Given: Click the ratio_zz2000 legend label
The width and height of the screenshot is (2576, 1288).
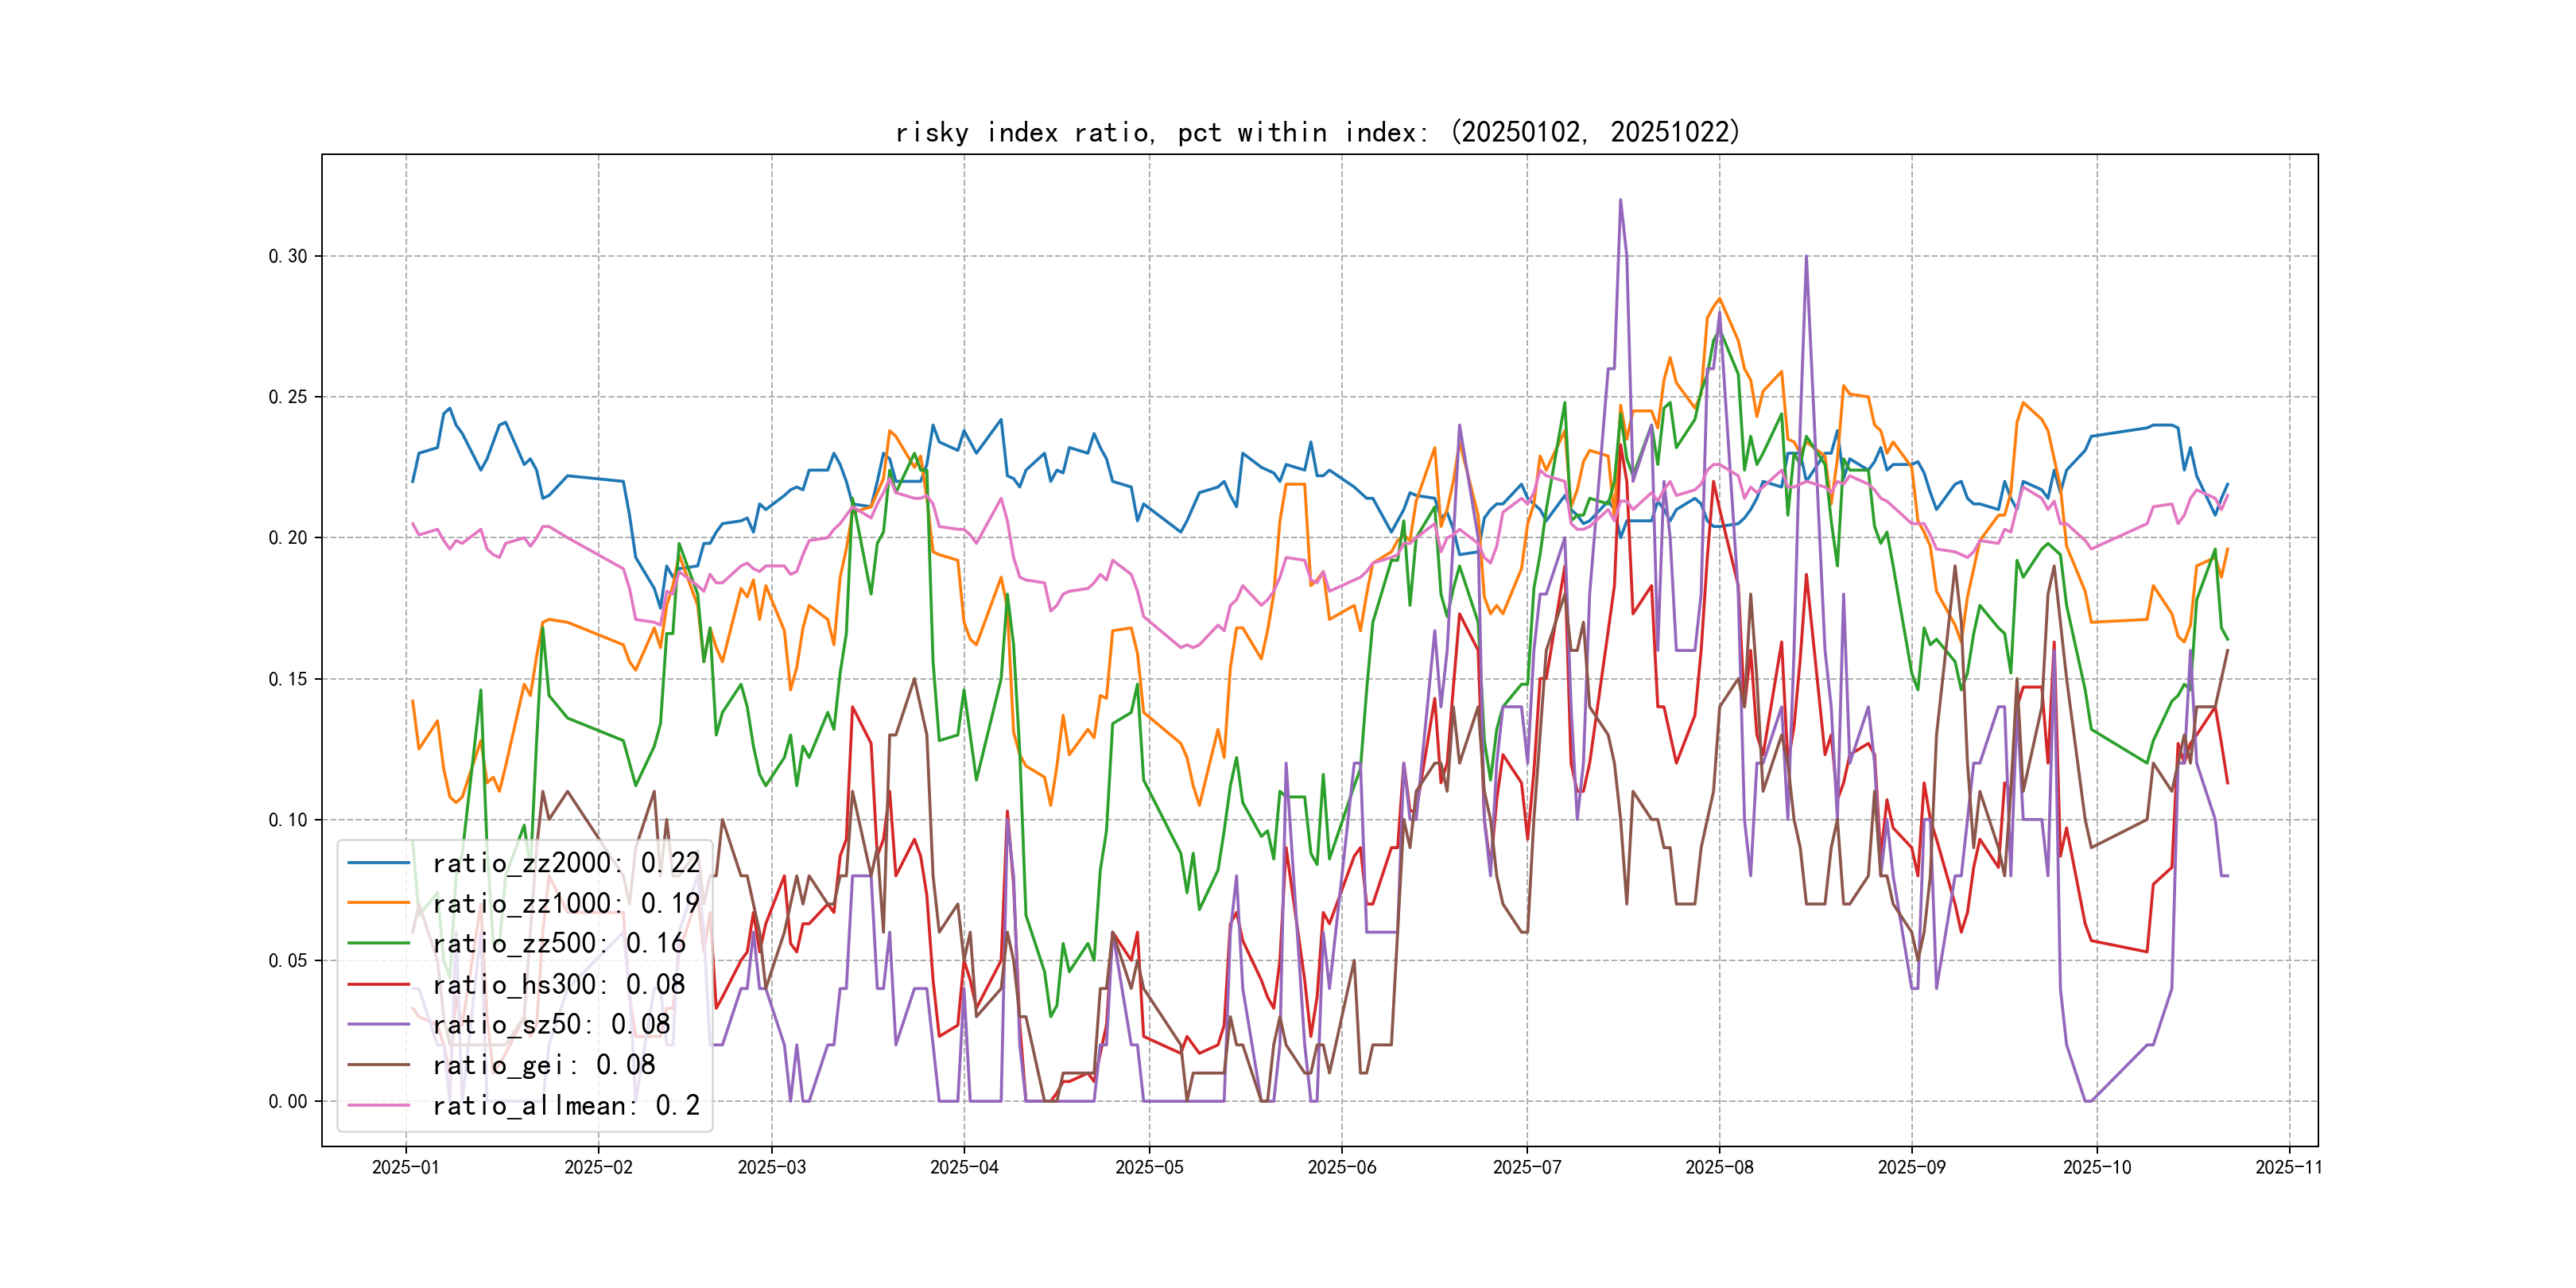Looking at the screenshot, I should [565, 863].
